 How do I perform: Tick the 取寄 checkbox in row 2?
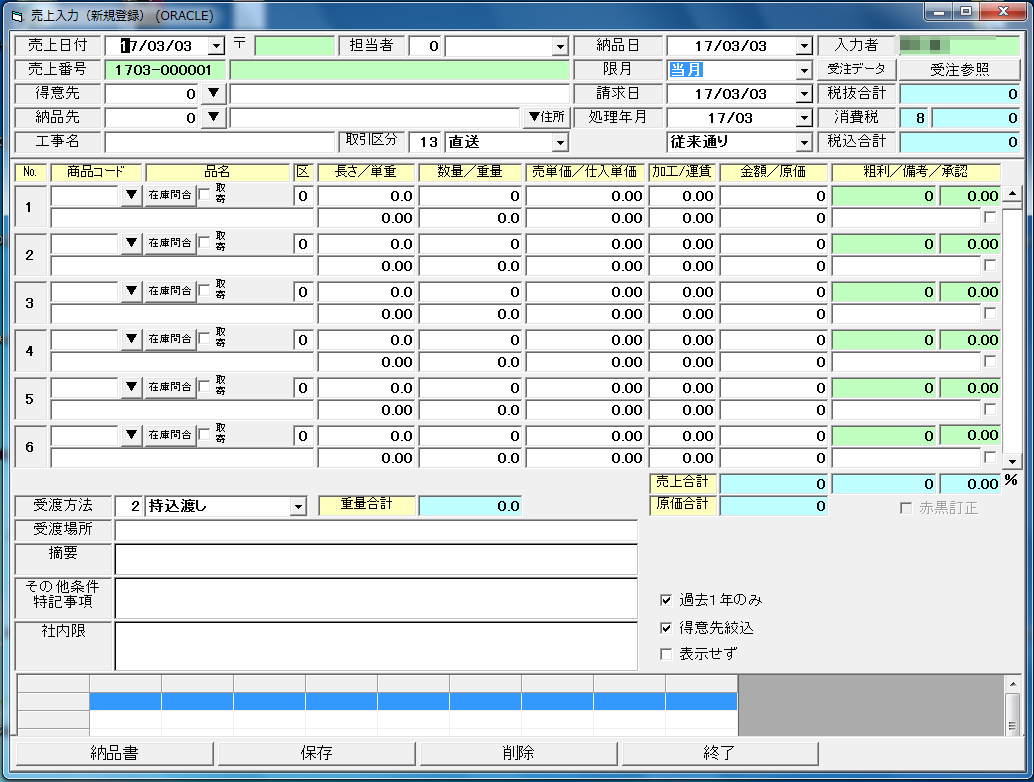tap(204, 242)
